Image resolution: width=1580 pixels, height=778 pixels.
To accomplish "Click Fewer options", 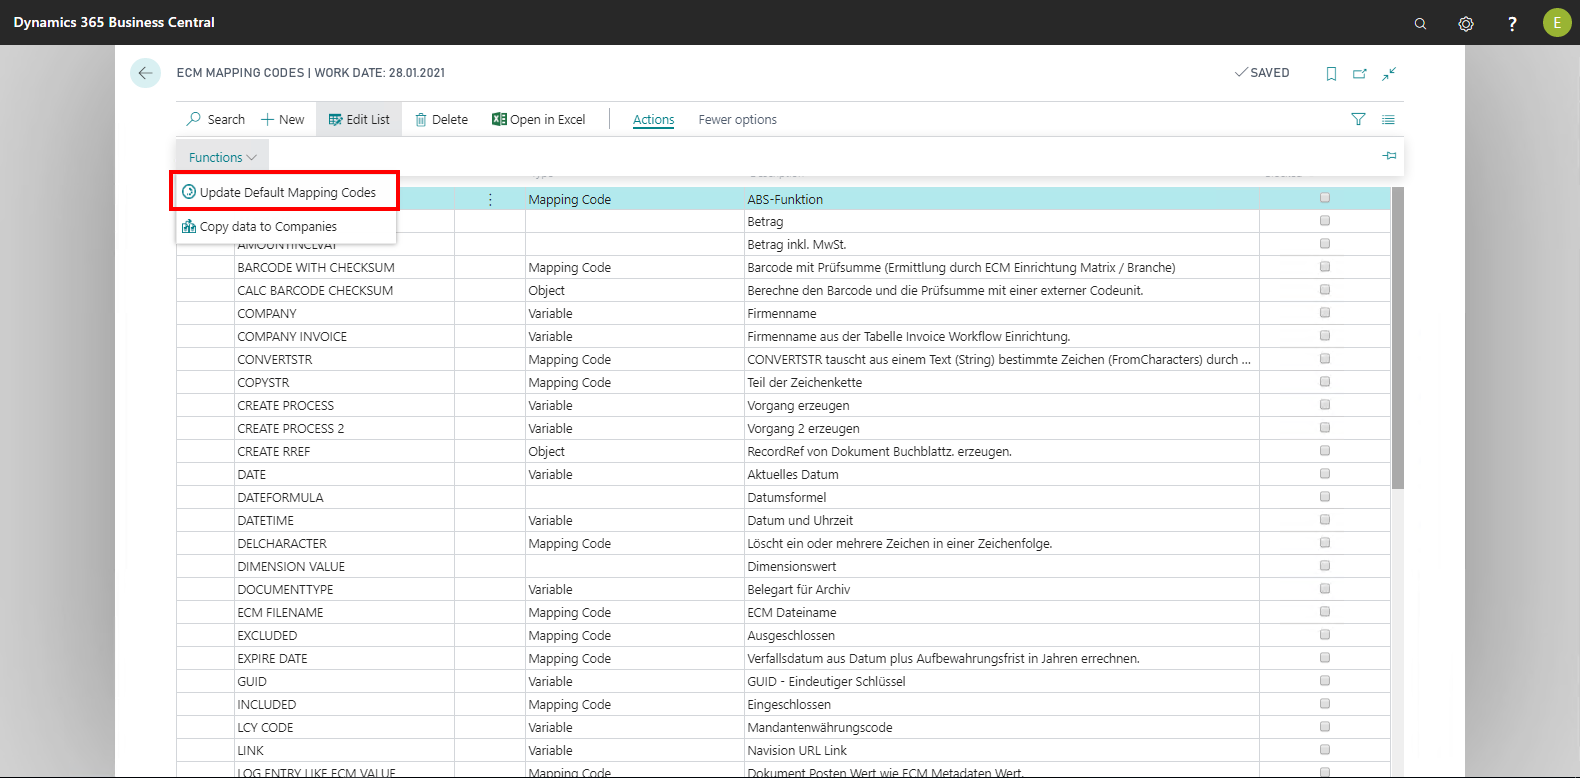I will point(737,120).
